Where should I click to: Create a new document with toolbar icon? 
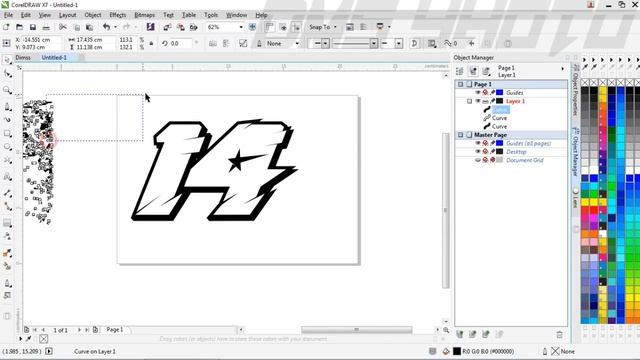tap(6, 27)
